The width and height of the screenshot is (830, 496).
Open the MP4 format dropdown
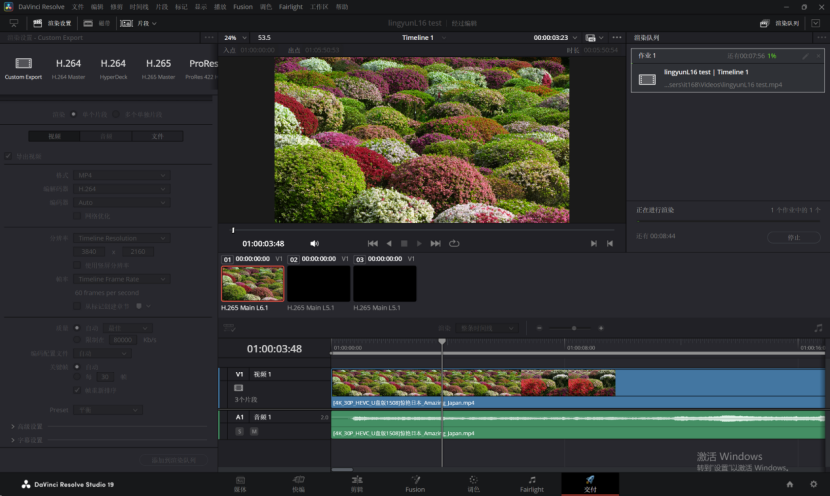122,175
